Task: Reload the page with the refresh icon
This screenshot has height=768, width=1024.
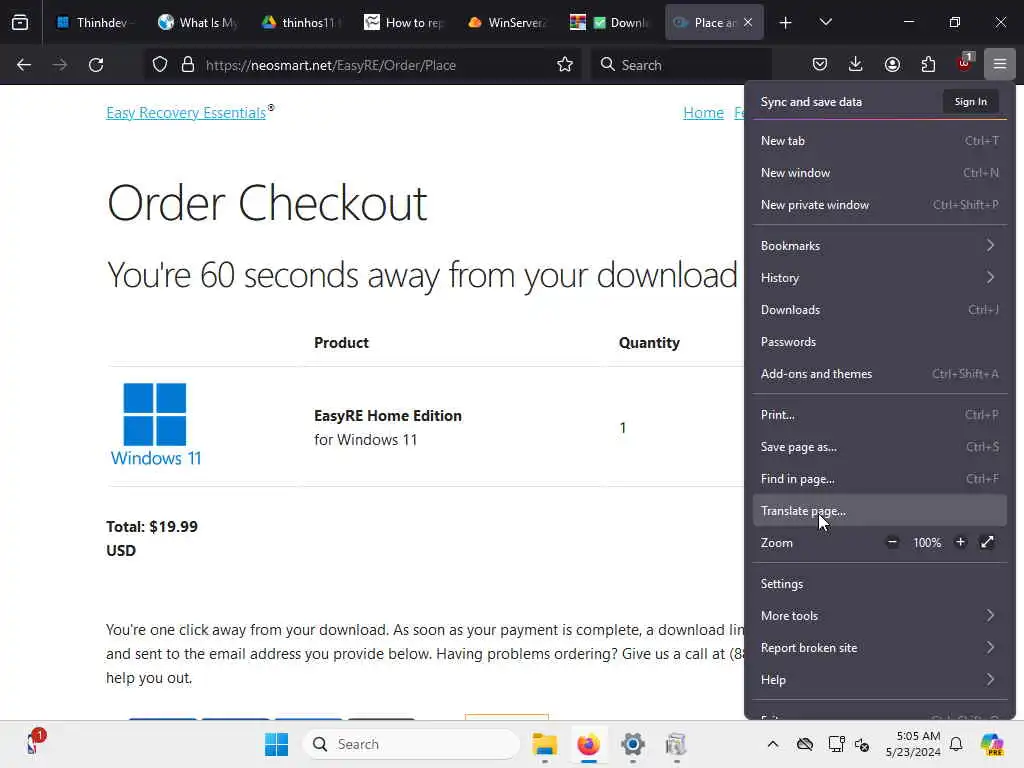Action: point(96,65)
